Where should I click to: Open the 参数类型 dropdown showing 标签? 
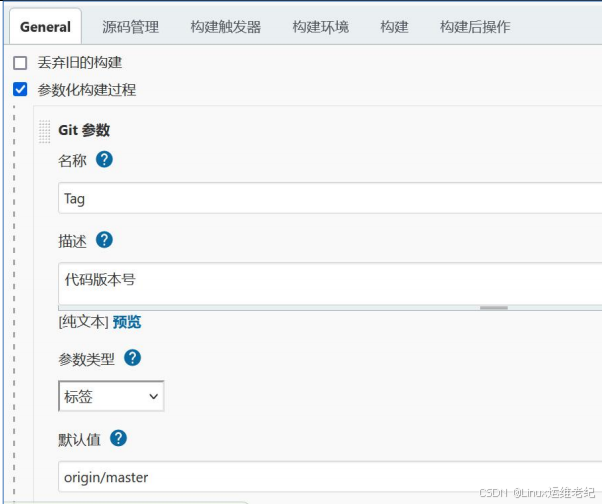click(x=111, y=396)
